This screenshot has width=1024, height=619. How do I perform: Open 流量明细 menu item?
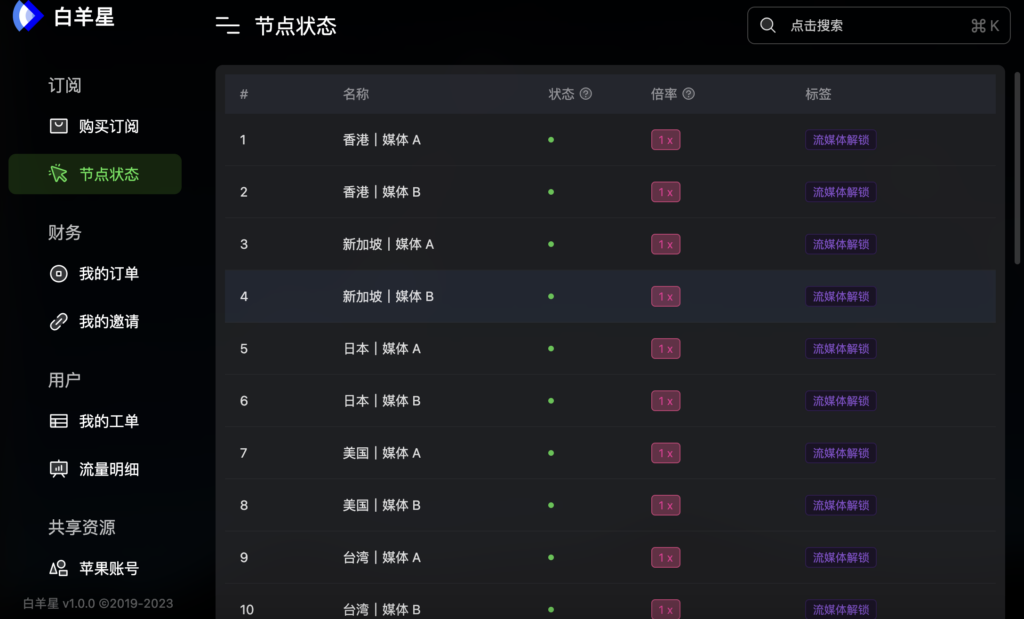pyautogui.click(x=108, y=469)
